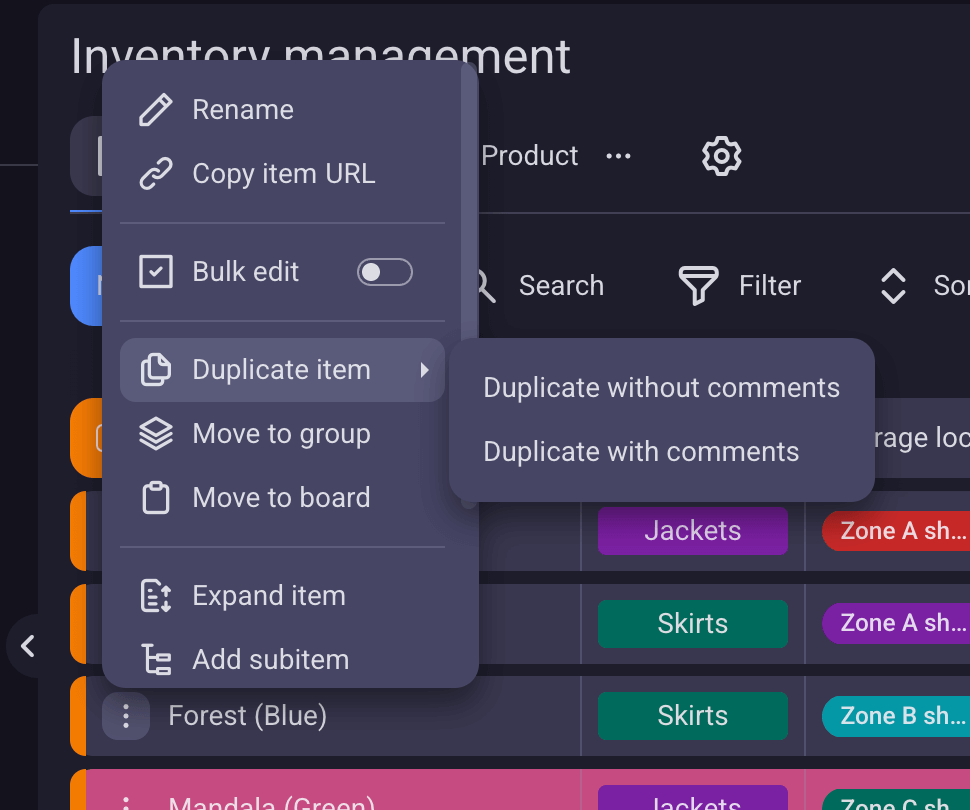Choose Duplicate without comments
This screenshot has width=970, height=810.
pos(661,387)
